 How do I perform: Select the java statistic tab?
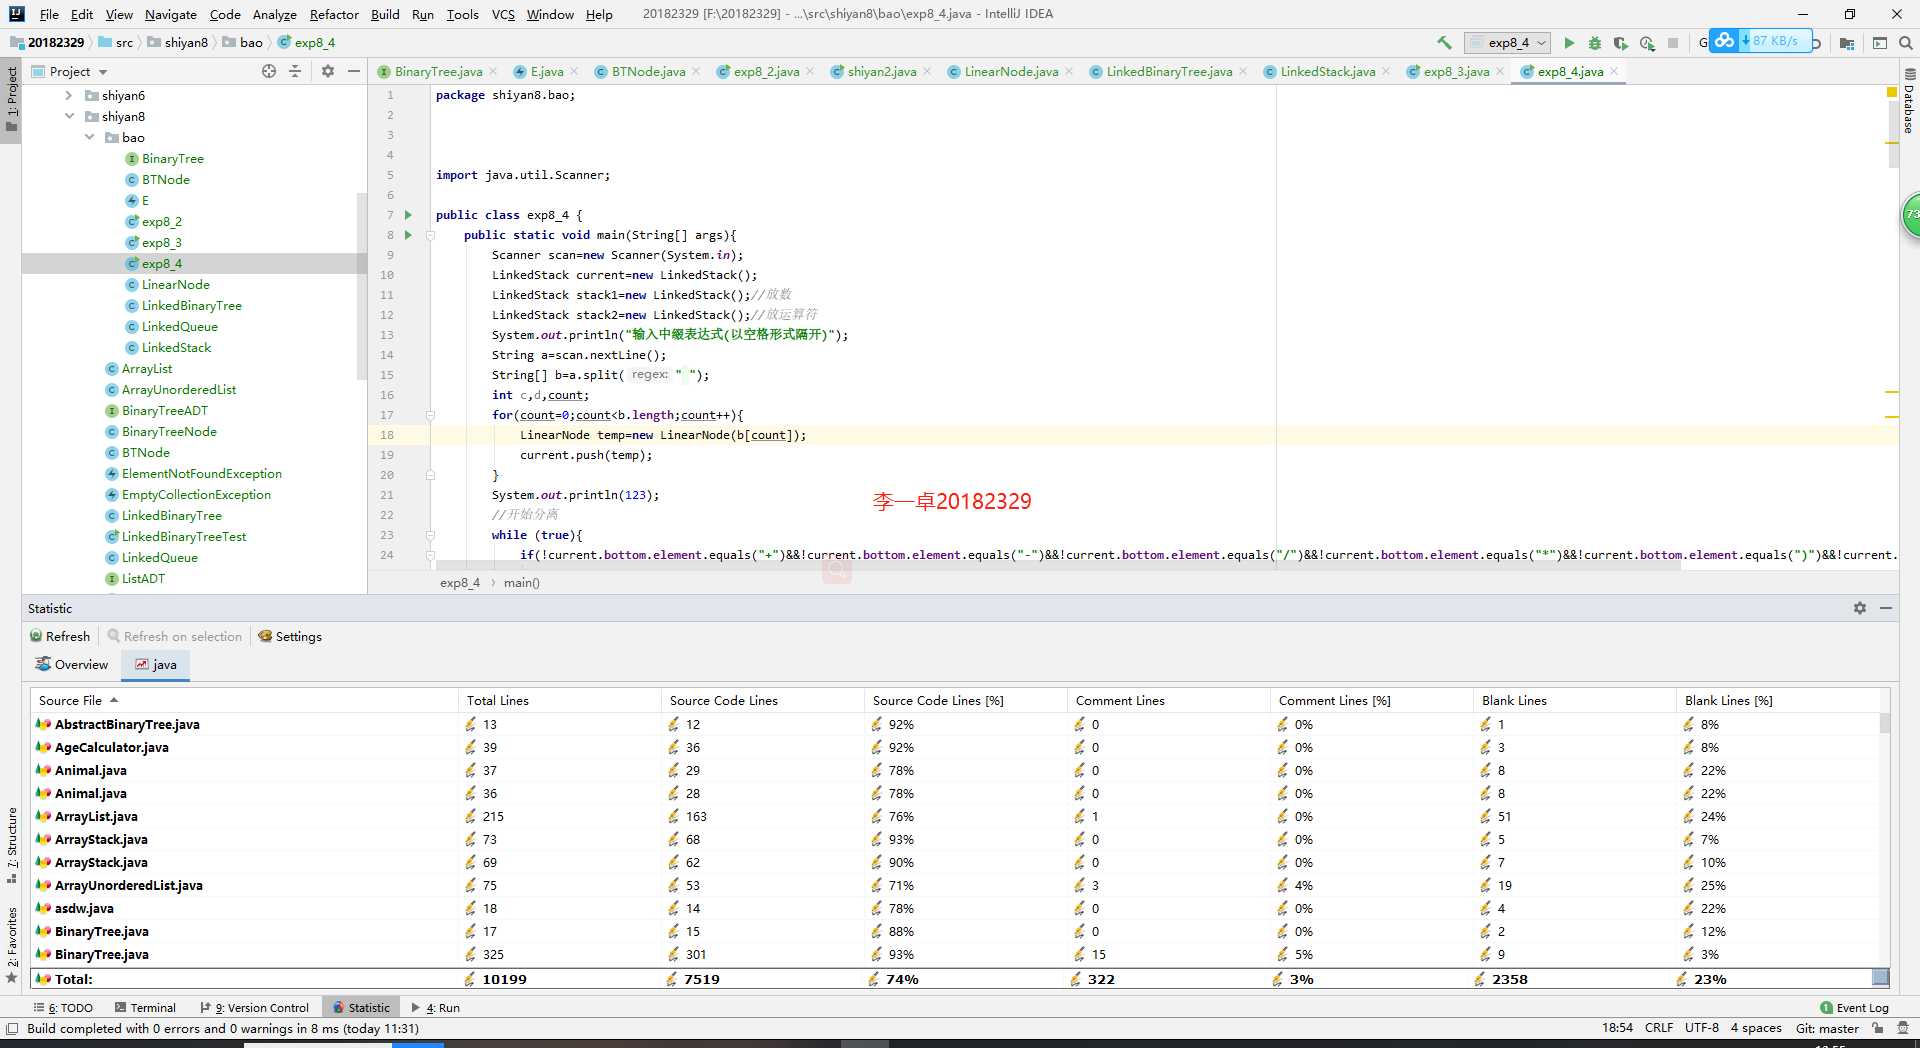click(156, 665)
